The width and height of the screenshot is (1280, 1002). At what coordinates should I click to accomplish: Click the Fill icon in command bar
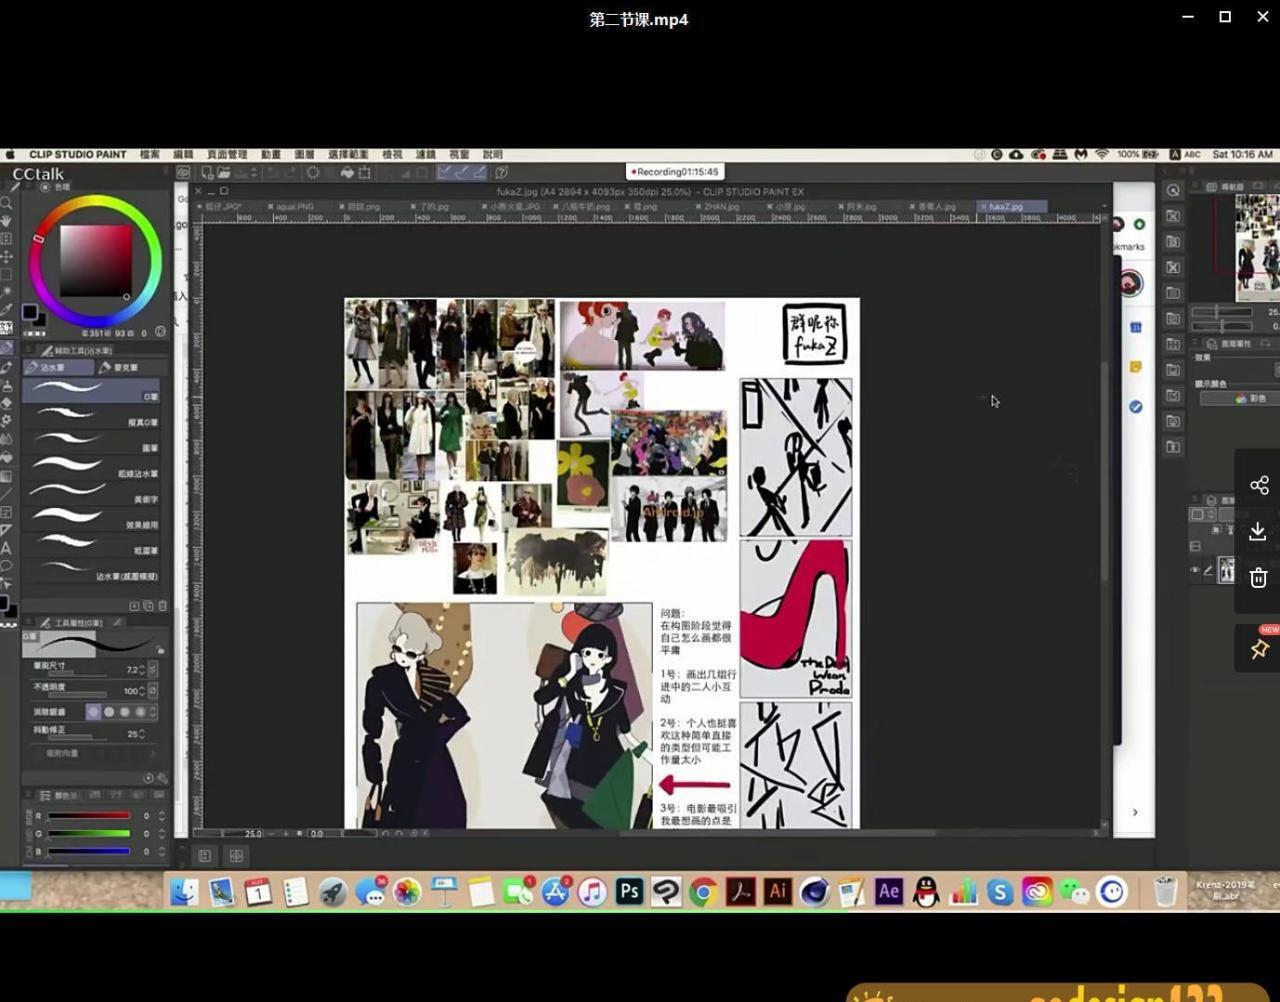pos(347,172)
